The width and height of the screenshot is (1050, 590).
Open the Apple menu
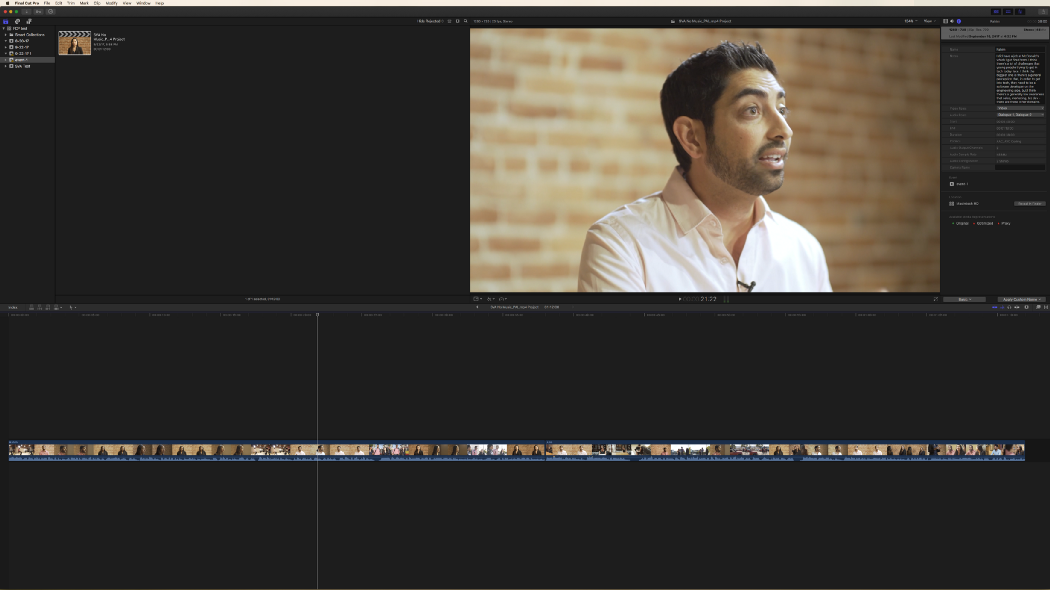coord(7,3)
